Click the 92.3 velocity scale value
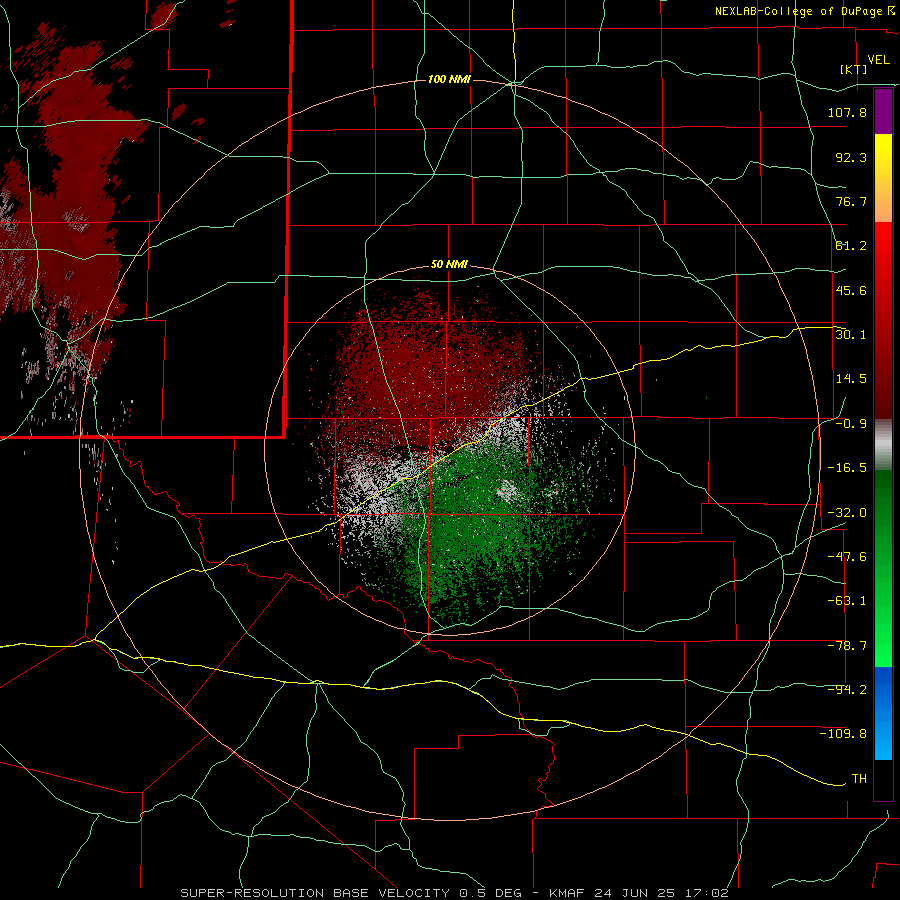 tap(851, 157)
